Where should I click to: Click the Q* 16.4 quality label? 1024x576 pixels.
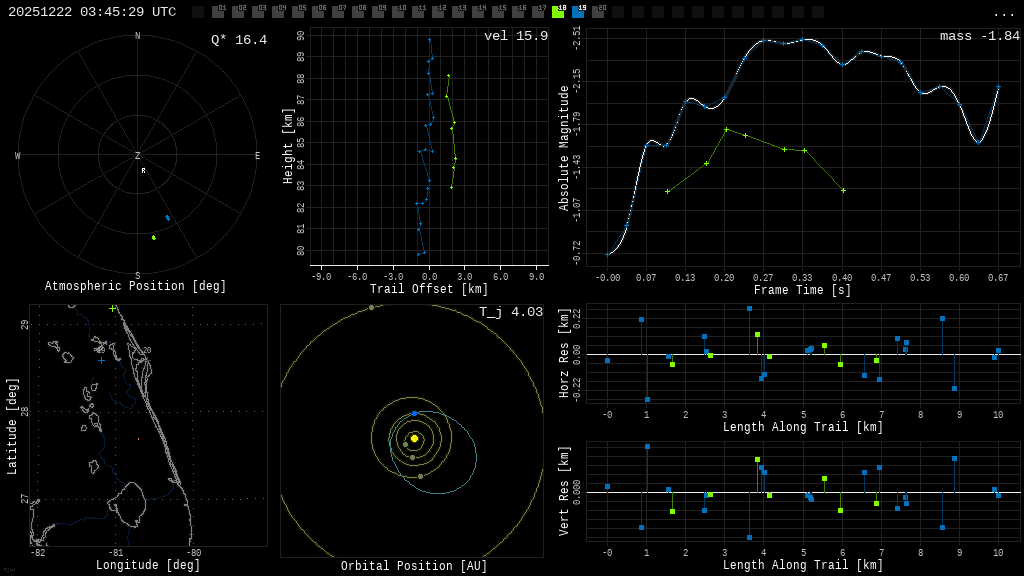(x=238, y=40)
